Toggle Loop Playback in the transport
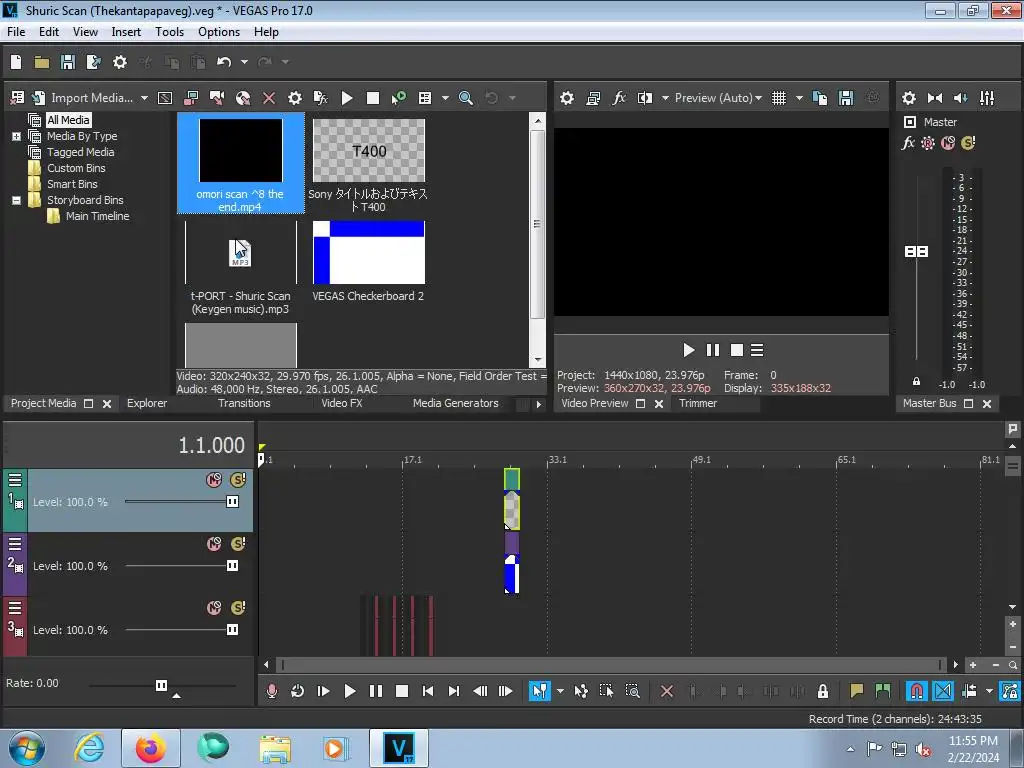The image size is (1024, 768). (297, 691)
